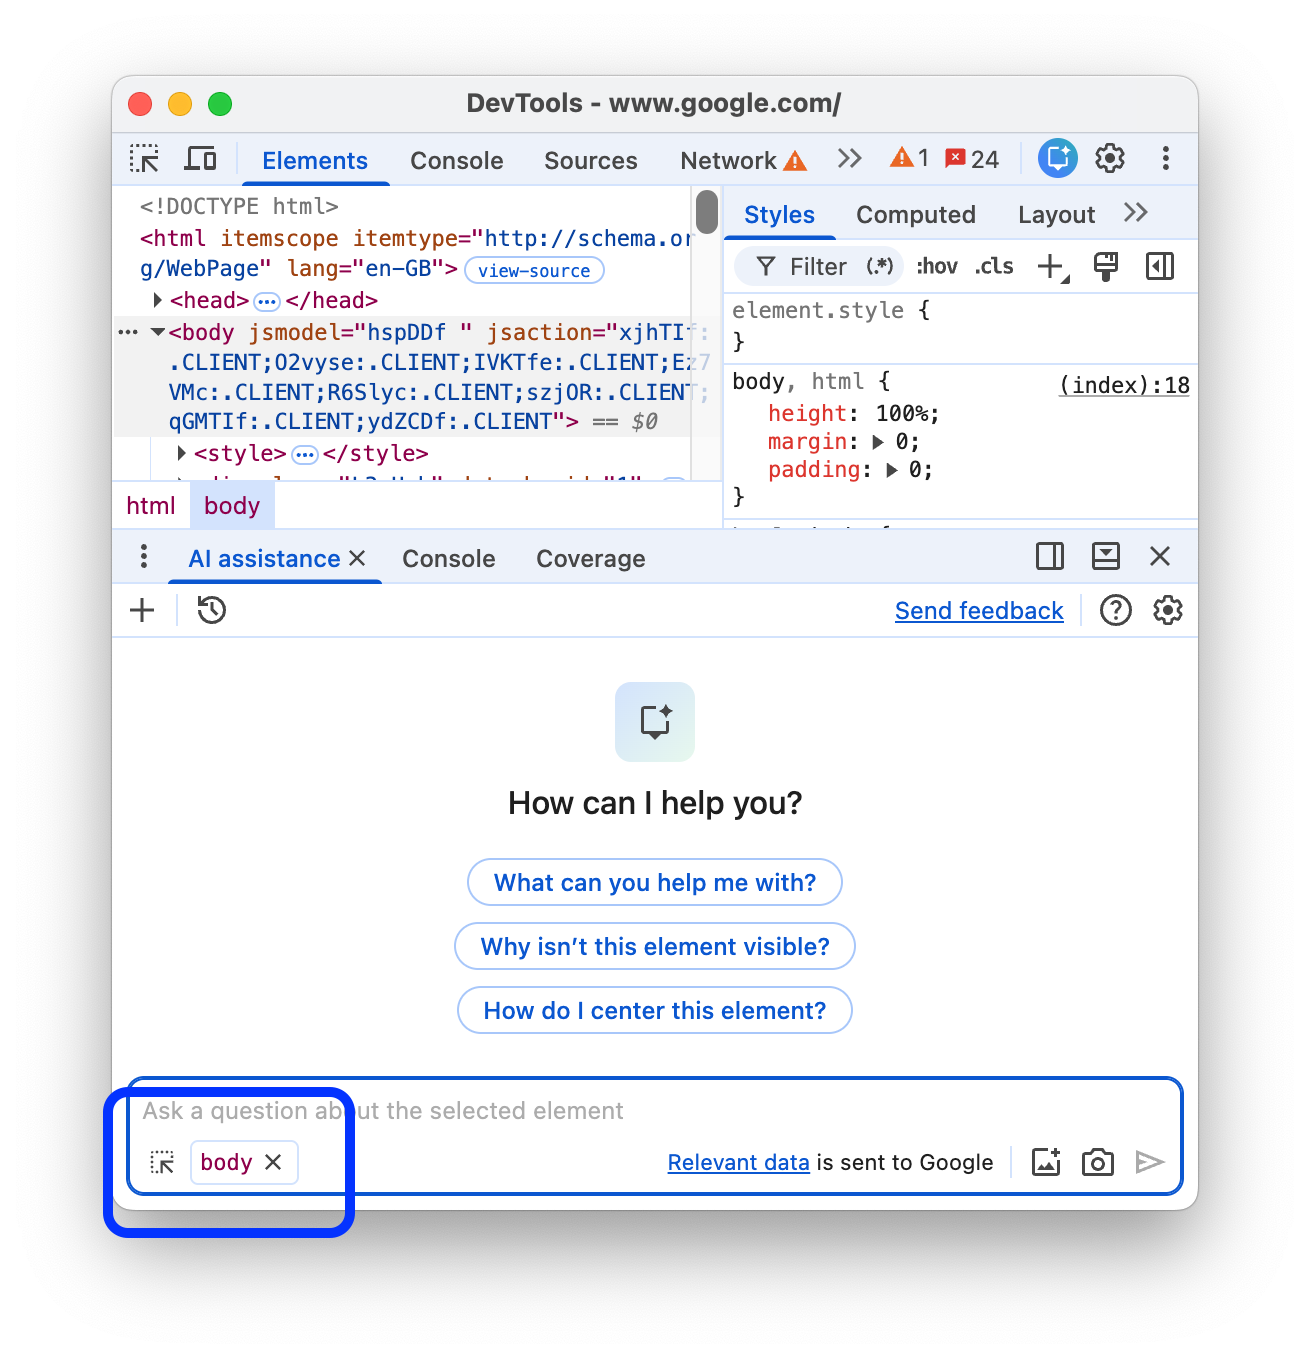Toggle the .cls element classes panel
The width and height of the screenshot is (1310, 1358).
point(994,266)
